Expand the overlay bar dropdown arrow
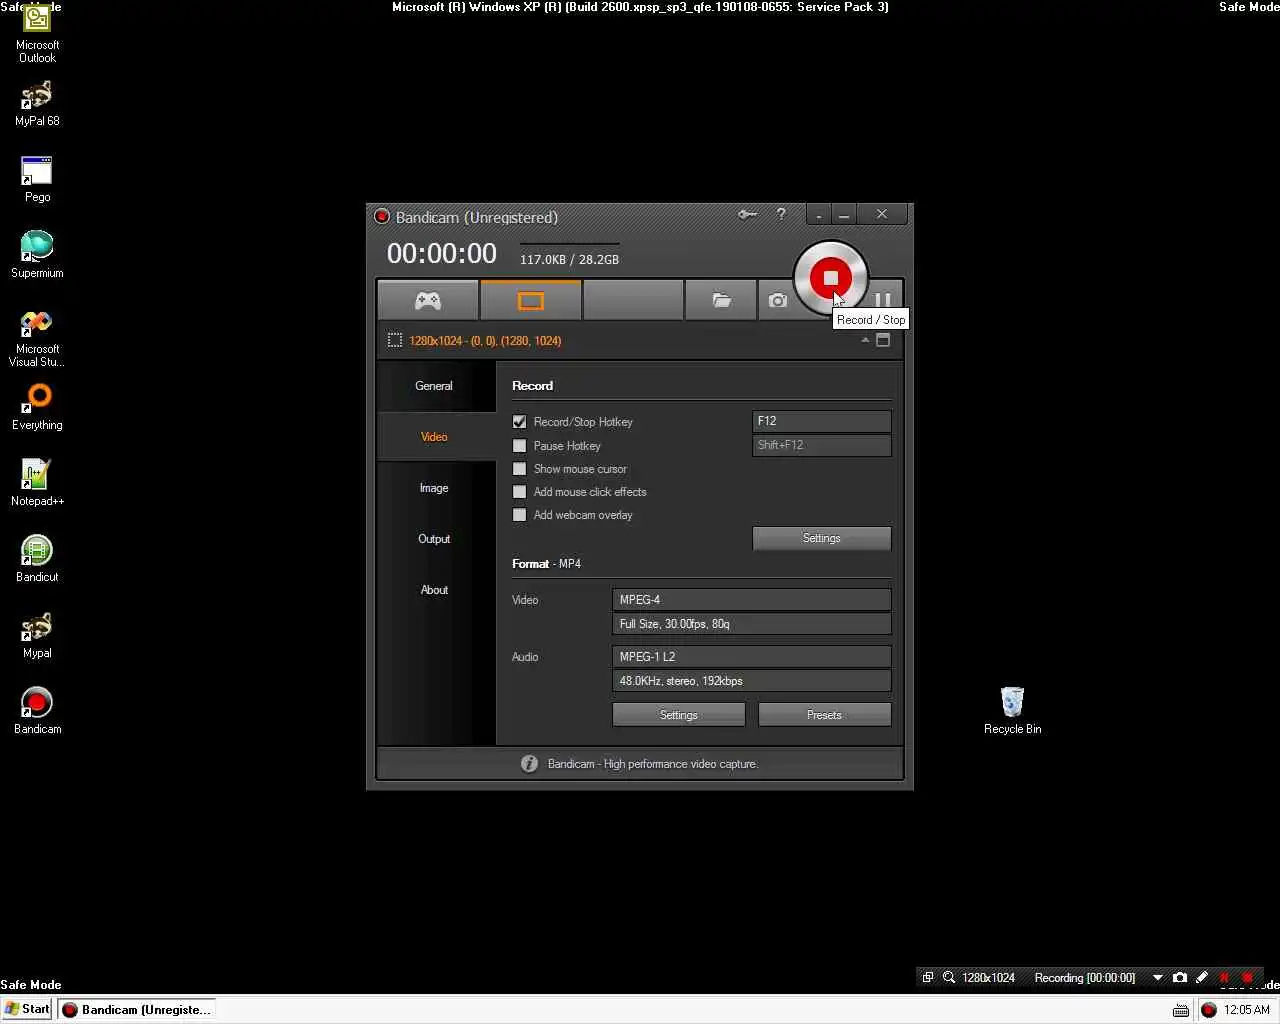Image resolution: width=1280 pixels, height=1024 pixels. (1158, 978)
